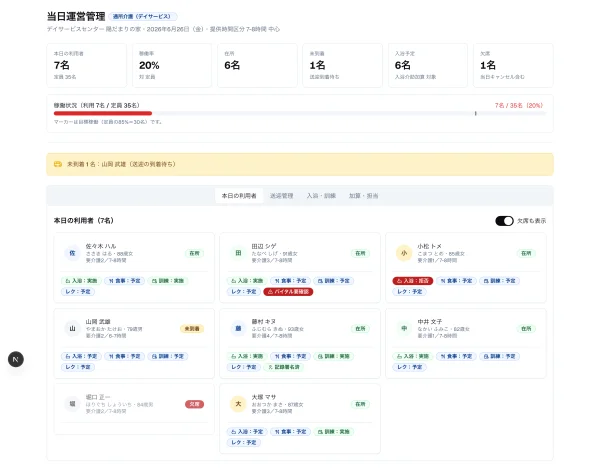Click red バイタル要確認 alert on 田辺 シゲ's card
600x471 pixels.
(288, 292)
